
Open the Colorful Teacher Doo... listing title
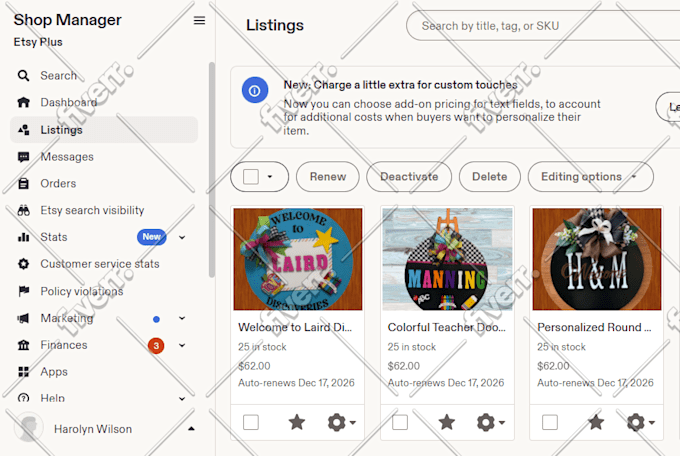tap(447, 327)
